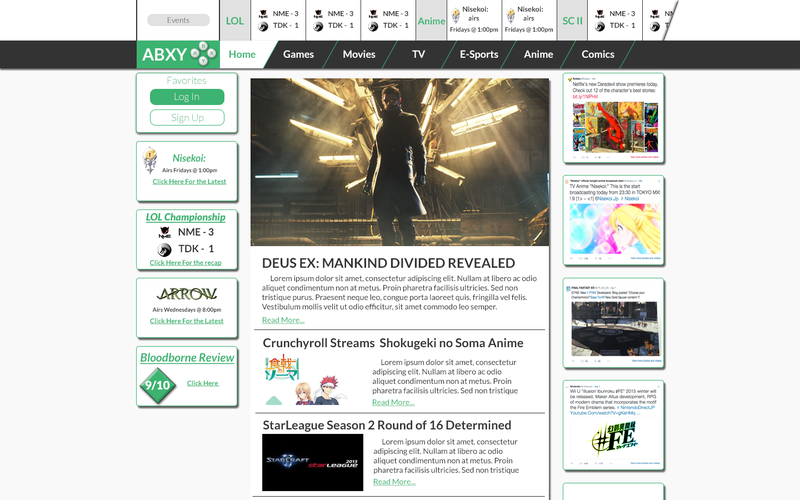Select the Anime ticker category

click(x=431, y=21)
